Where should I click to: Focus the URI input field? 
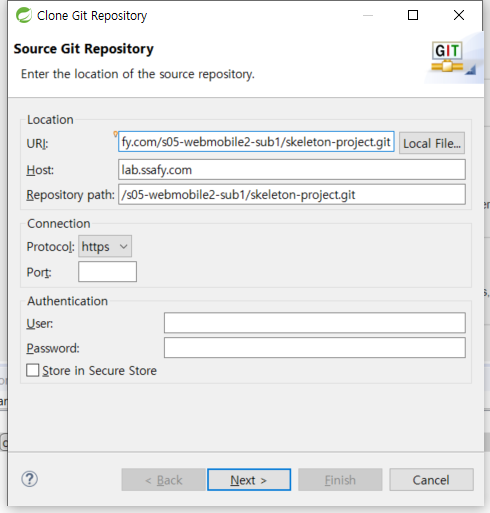pyautogui.click(x=256, y=142)
